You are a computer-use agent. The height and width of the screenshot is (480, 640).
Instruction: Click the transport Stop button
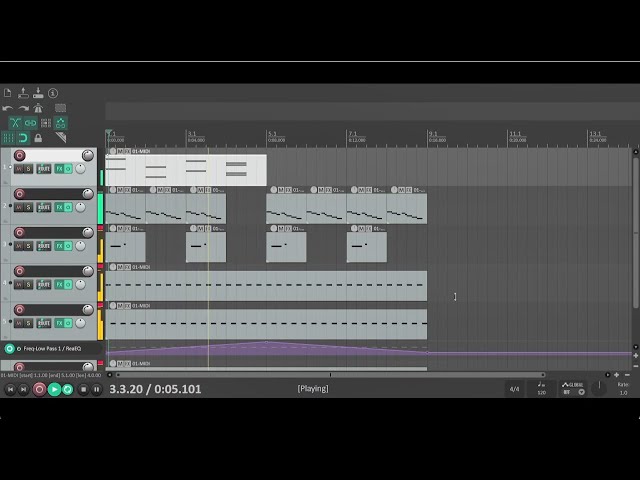tap(83, 389)
